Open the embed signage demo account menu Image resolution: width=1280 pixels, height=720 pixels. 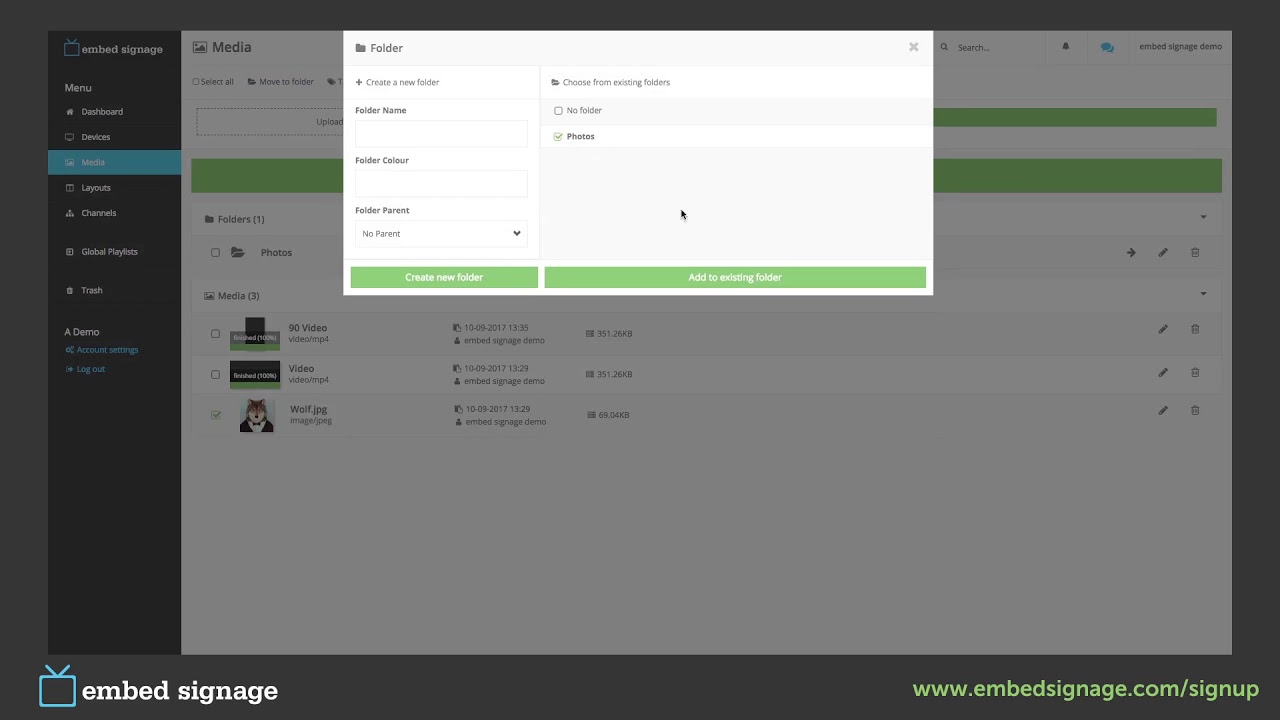click(x=1180, y=47)
